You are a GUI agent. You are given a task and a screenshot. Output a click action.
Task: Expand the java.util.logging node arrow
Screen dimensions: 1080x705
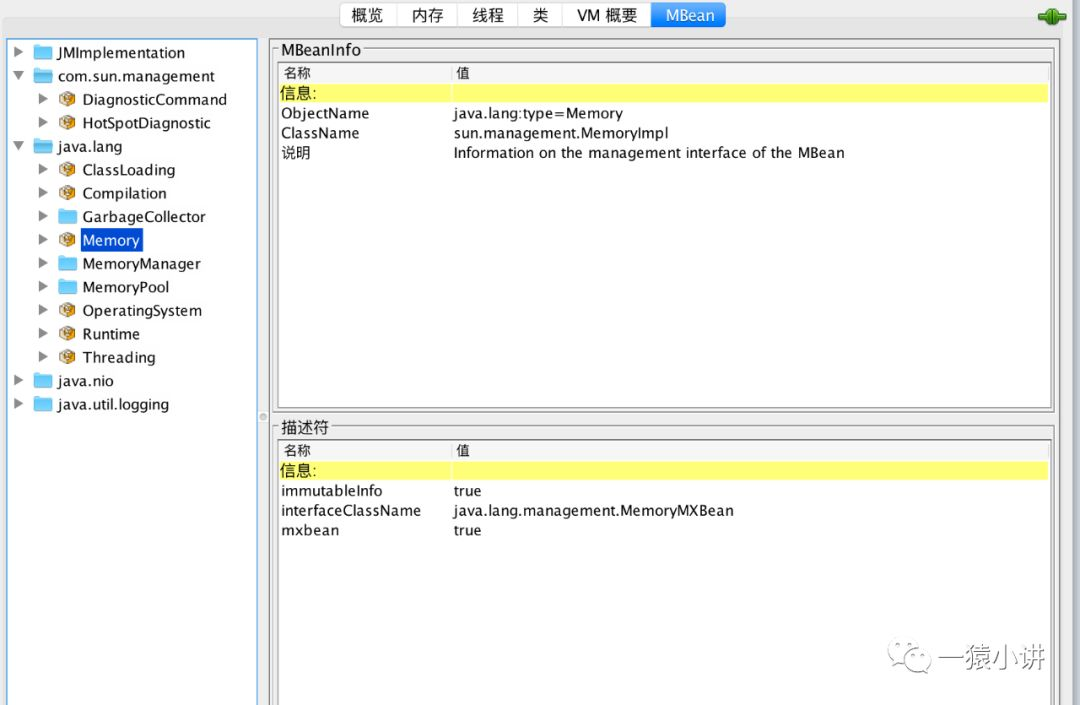pos(19,403)
